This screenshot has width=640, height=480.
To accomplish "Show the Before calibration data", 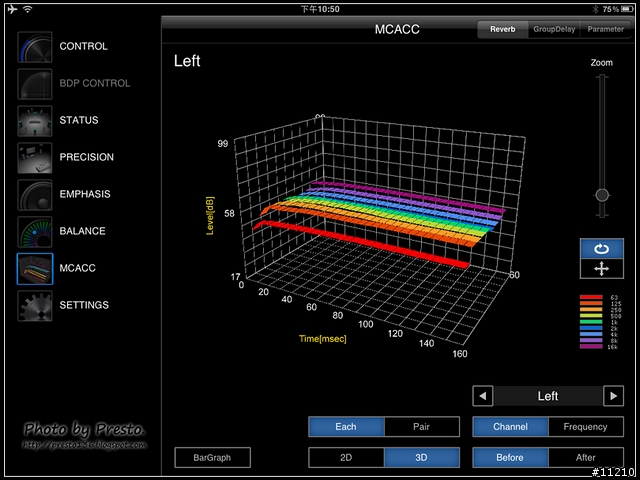I will coord(510,458).
